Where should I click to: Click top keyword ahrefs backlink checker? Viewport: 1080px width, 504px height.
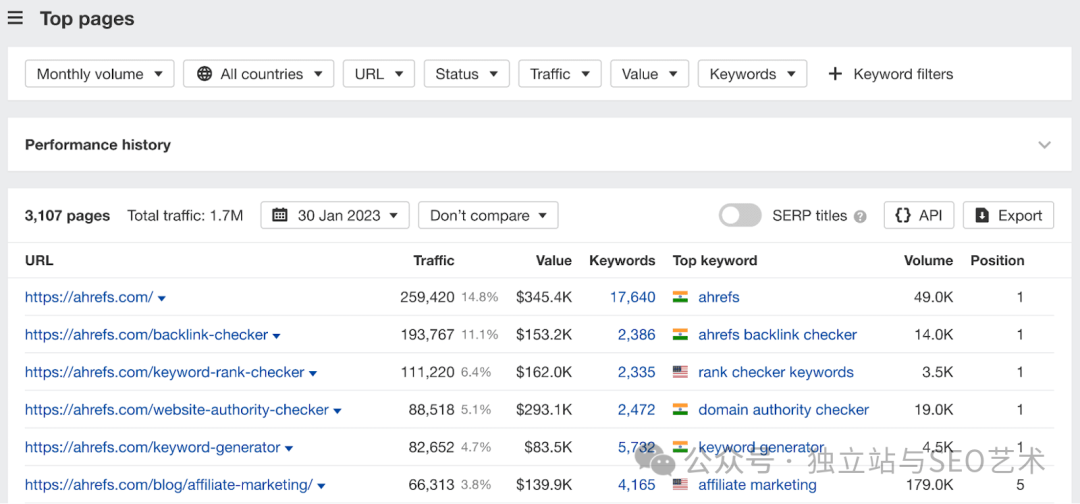[778, 335]
